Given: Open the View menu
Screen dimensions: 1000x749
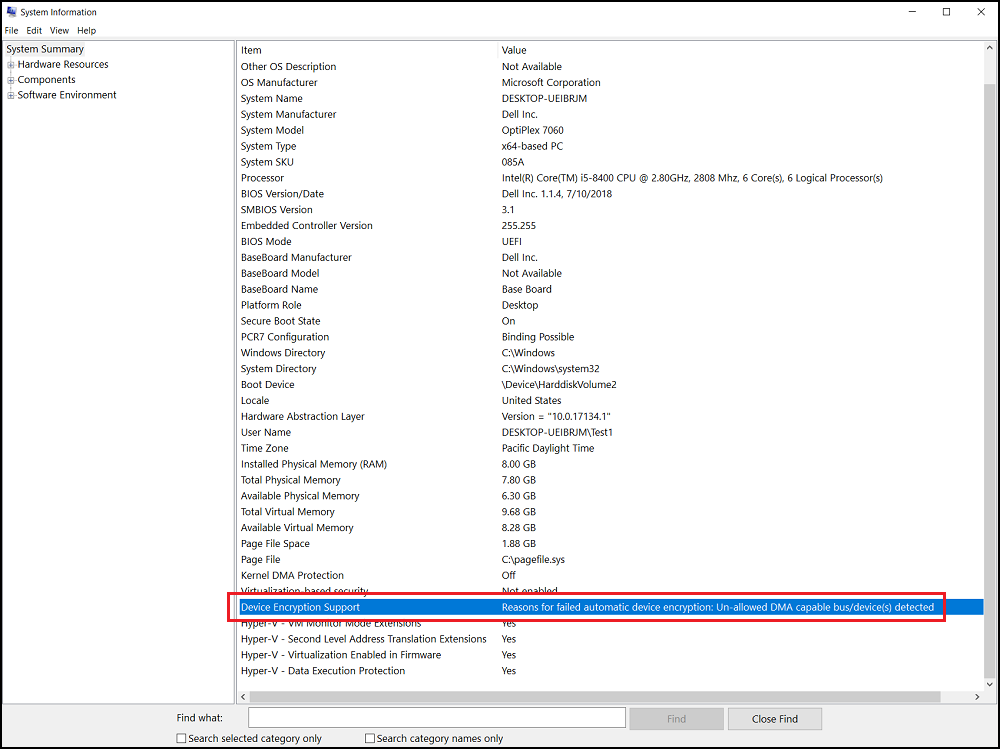Looking at the screenshot, I should [x=59, y=30].
